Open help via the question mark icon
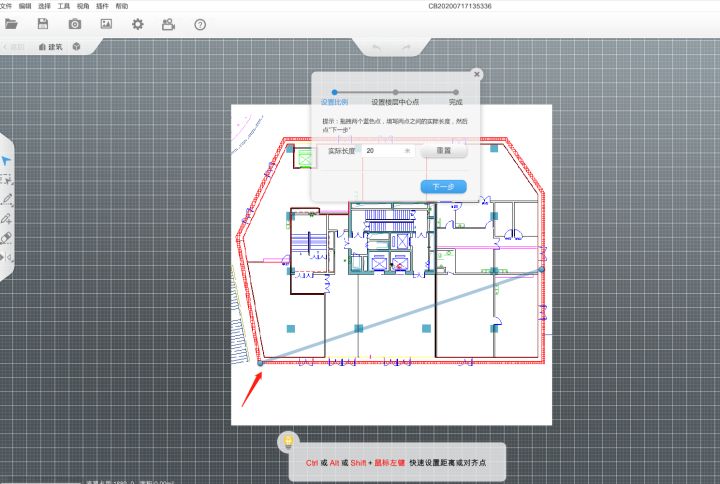Screen dimensions: 720x484 [200, 25]
